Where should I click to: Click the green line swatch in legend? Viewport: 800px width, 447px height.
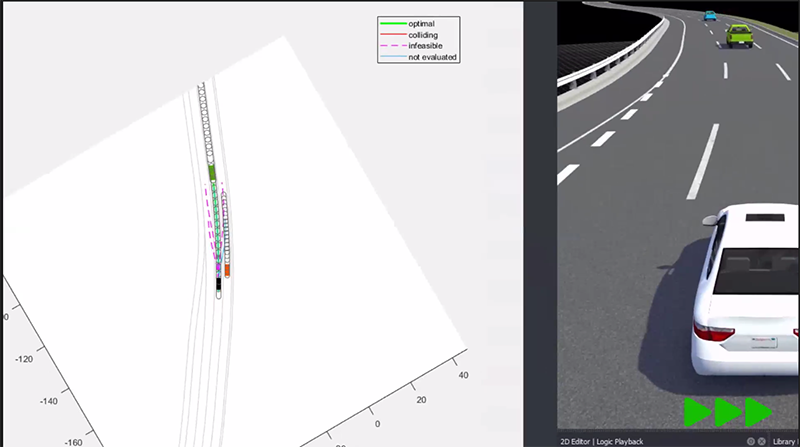pos(392,22)
